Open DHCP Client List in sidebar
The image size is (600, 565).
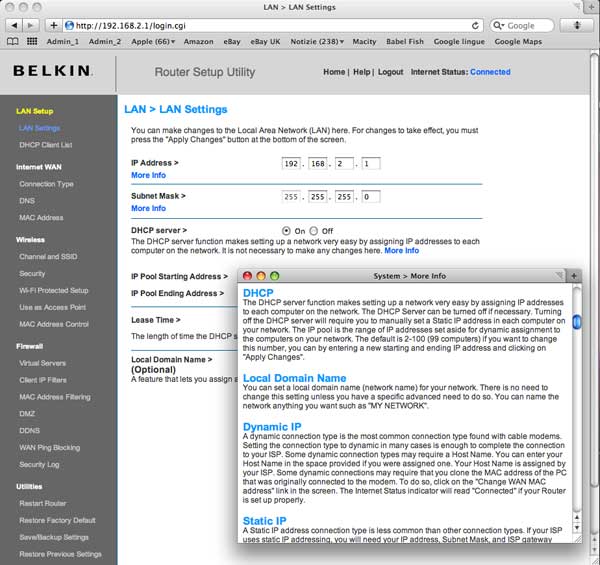(46, 145)
